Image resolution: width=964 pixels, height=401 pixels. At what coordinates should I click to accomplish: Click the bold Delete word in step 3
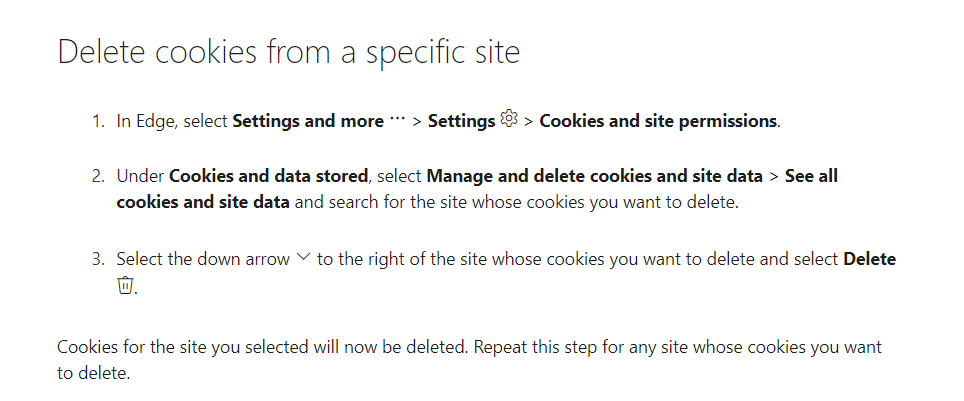(869, 259)
